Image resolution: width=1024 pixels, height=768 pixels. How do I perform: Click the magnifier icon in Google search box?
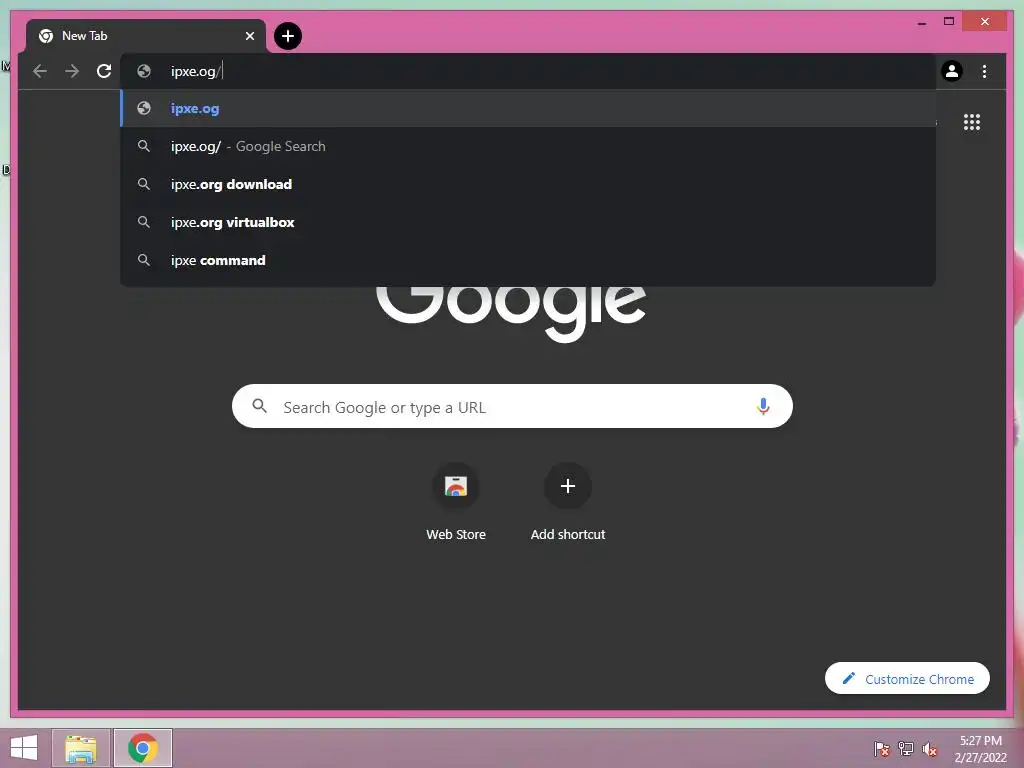pos(259,406)
